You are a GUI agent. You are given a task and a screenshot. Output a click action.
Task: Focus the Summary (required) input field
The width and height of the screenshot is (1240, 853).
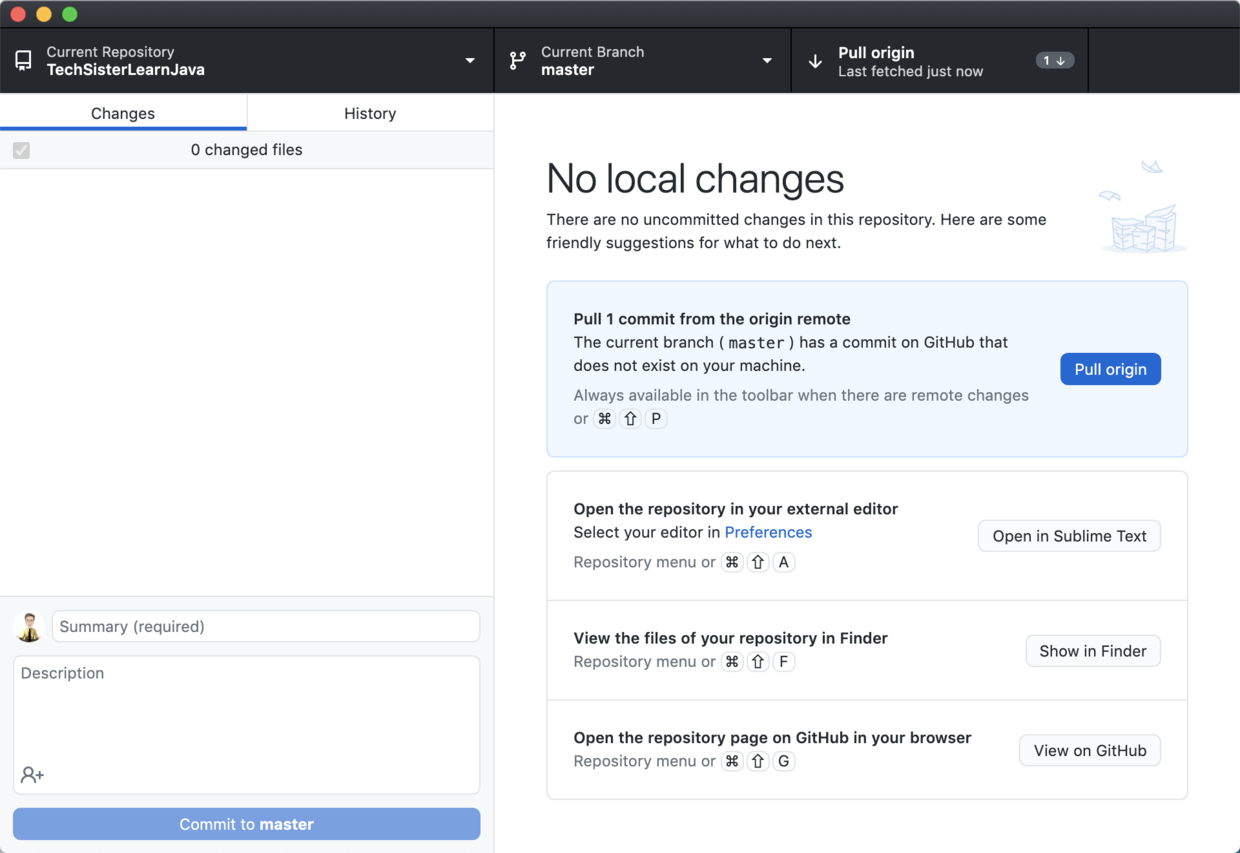pos(266,627)
